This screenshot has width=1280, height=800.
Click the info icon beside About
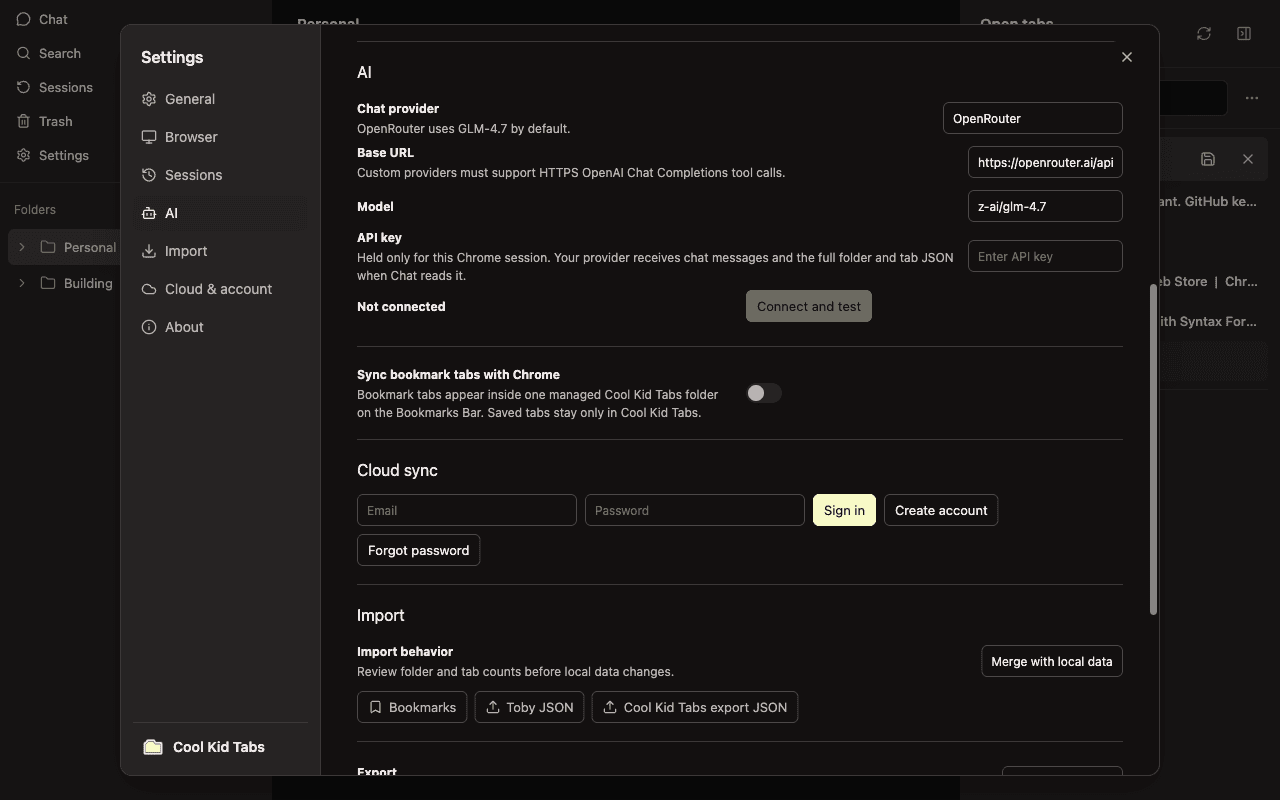pyautogui.click(x=149, y=327)
